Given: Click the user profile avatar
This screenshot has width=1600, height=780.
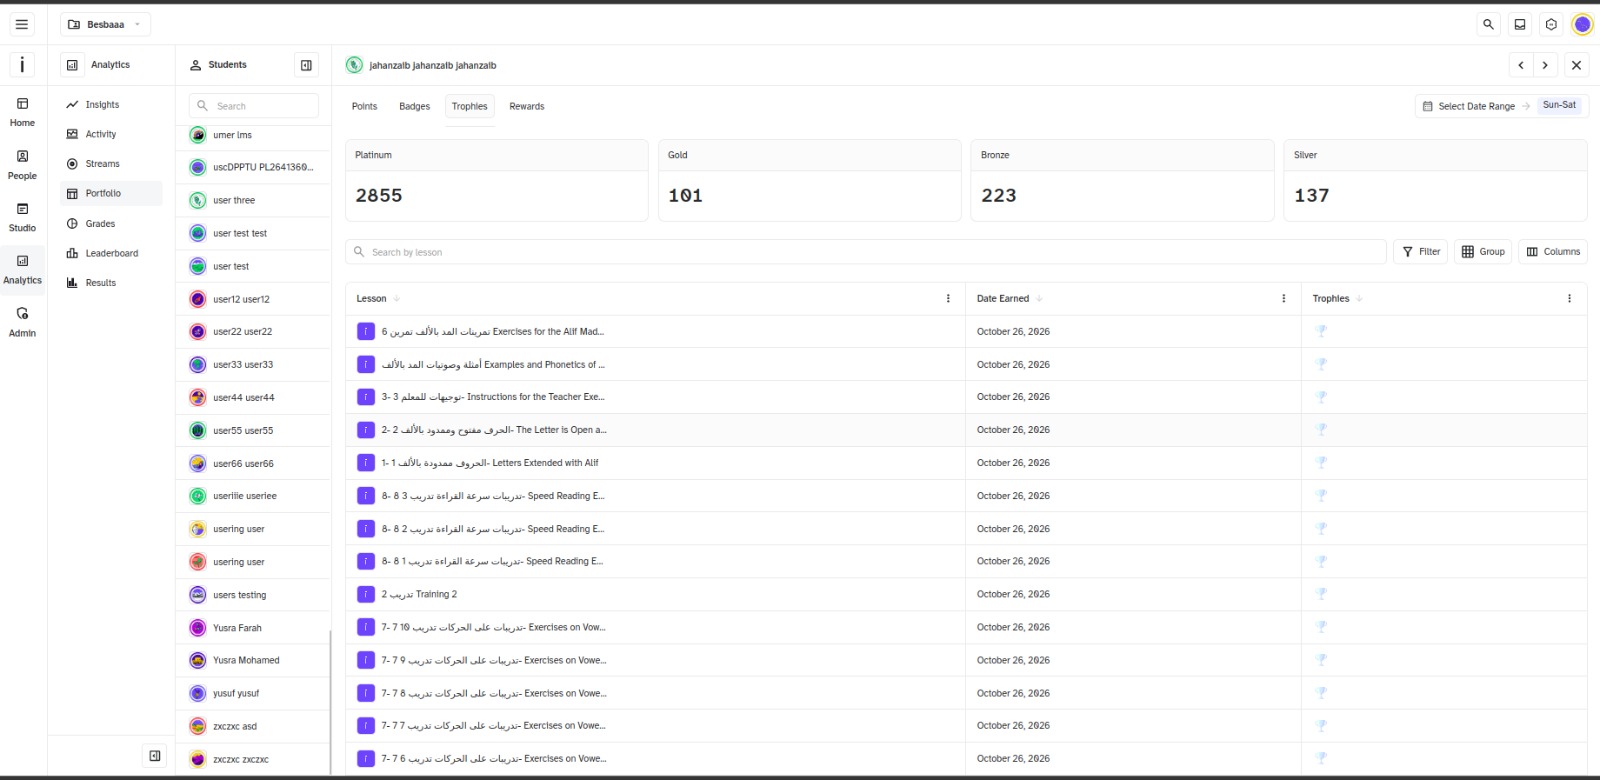Looking at the screenshot, I should 1582,24.
